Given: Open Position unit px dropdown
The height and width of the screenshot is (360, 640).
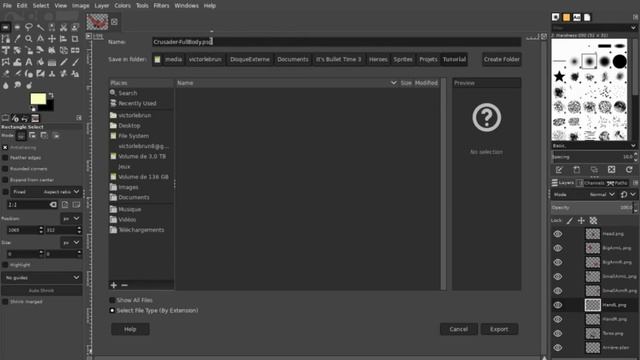Looking at the screenshot, I should (71, 219).
